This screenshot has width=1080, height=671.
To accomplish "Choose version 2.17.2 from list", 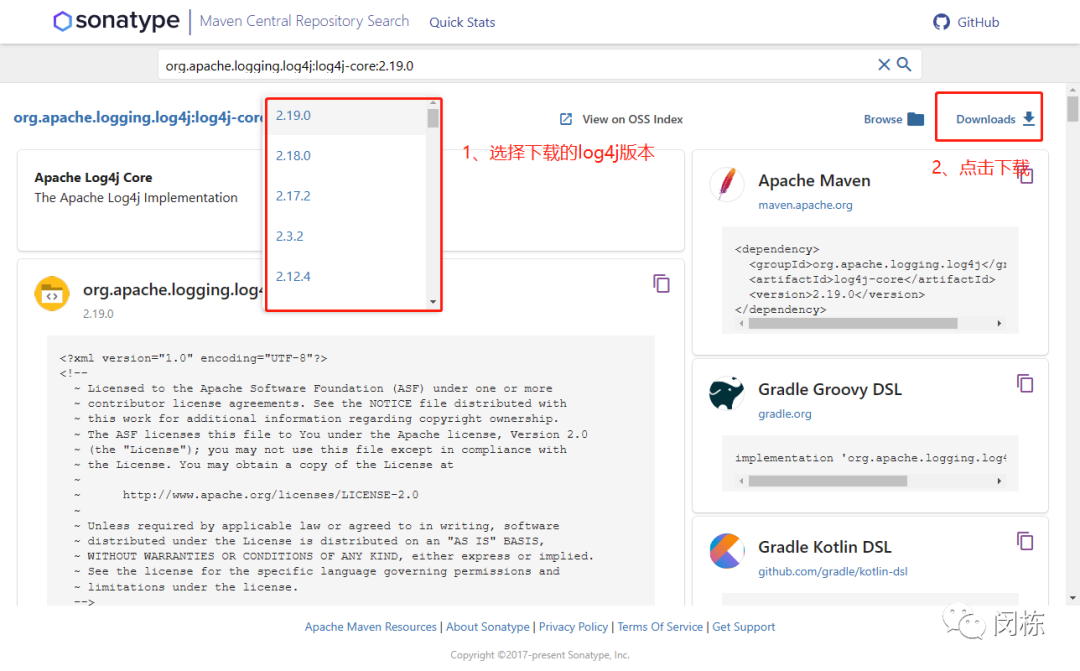I will pyautogui.click(x=347, y=196).
